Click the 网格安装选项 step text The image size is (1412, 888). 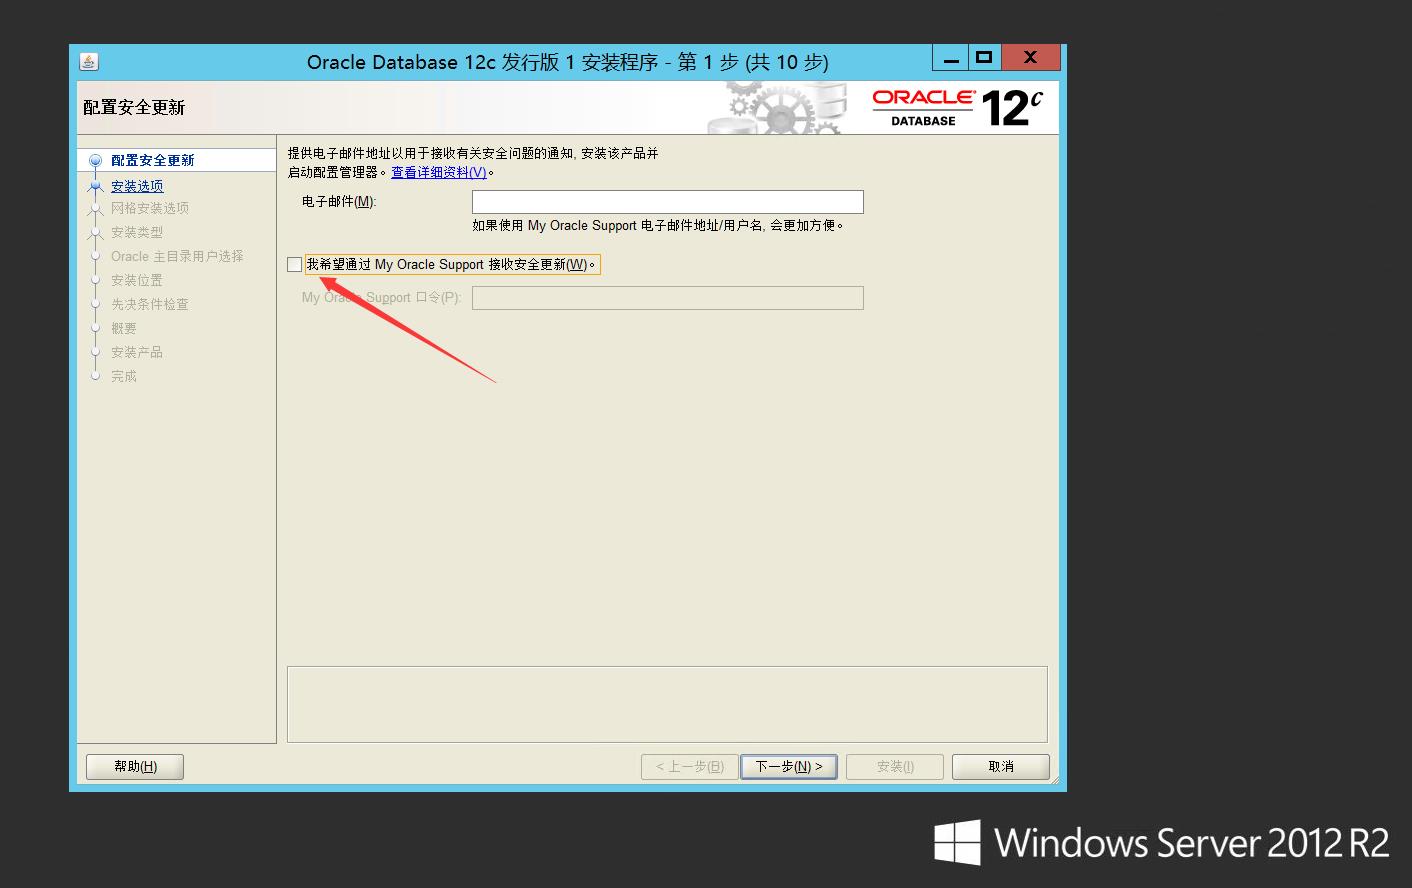150,208
